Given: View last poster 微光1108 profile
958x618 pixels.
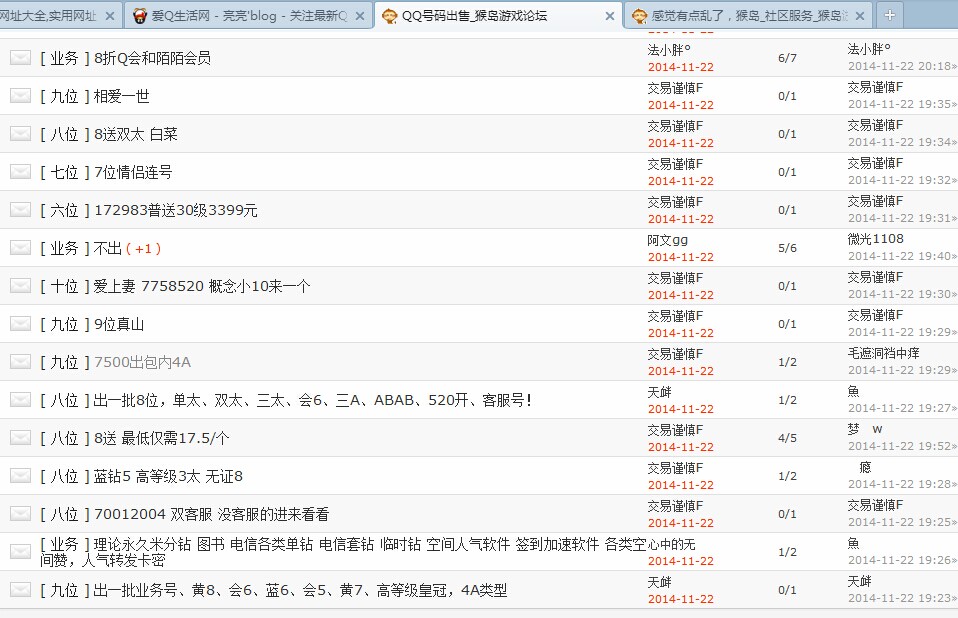Looking at the screenshot, I should pos(876,239).
